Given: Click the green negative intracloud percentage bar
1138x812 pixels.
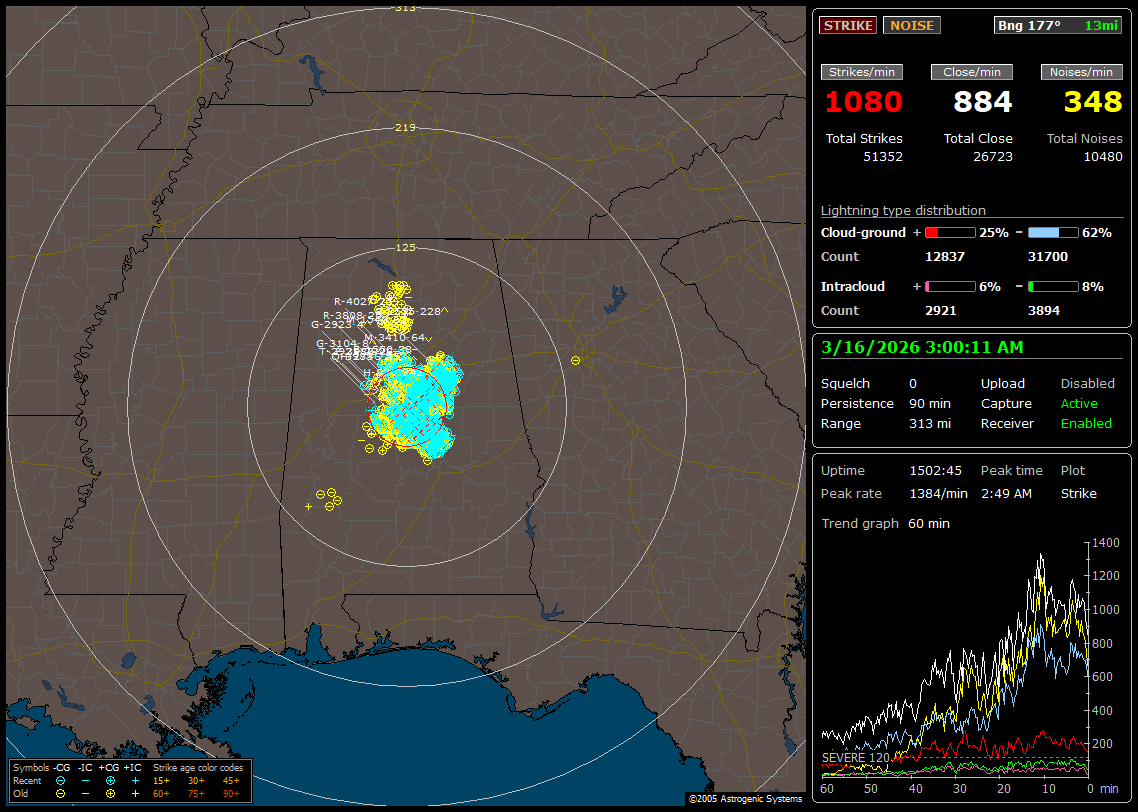Looking at the screenshot, I should click(x=1053, y=287).
